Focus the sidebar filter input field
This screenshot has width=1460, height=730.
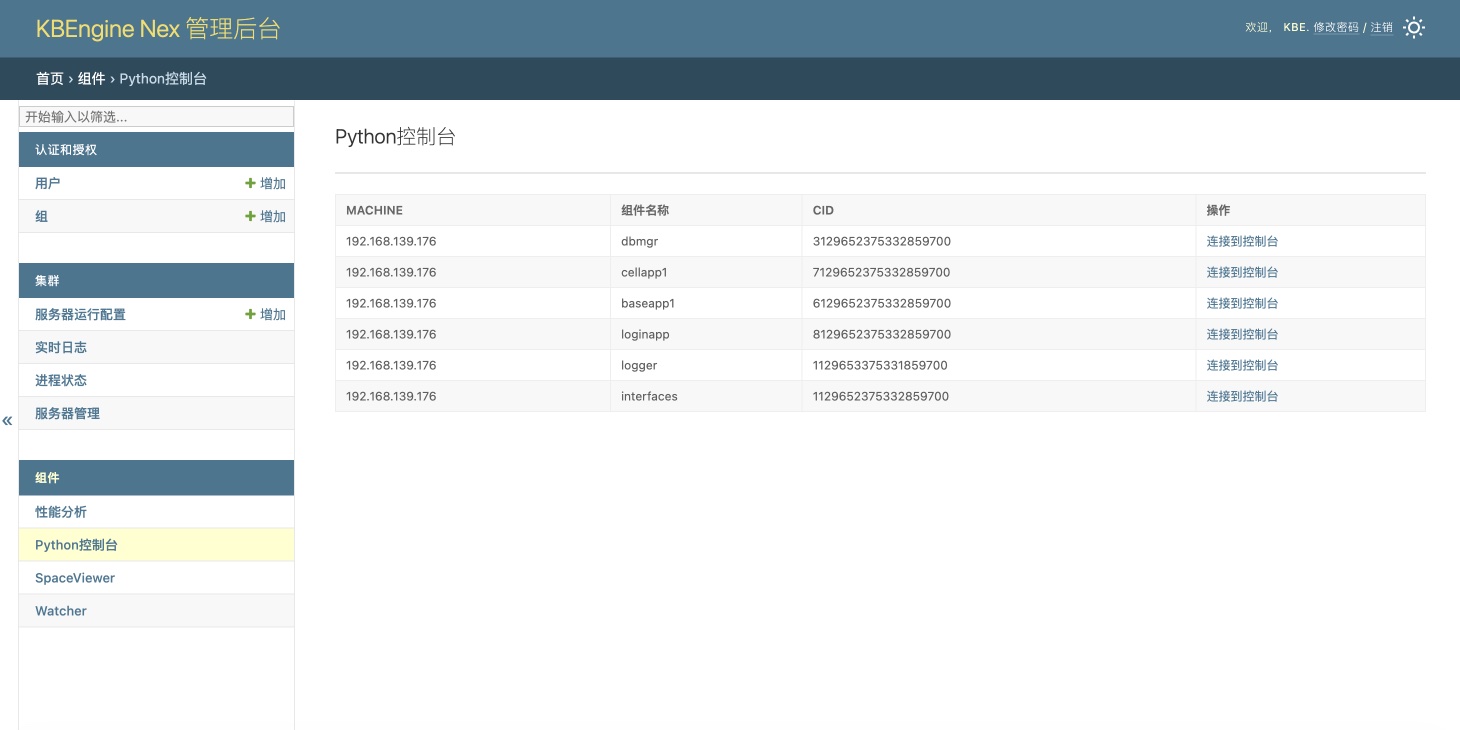(x=156, y=117)
